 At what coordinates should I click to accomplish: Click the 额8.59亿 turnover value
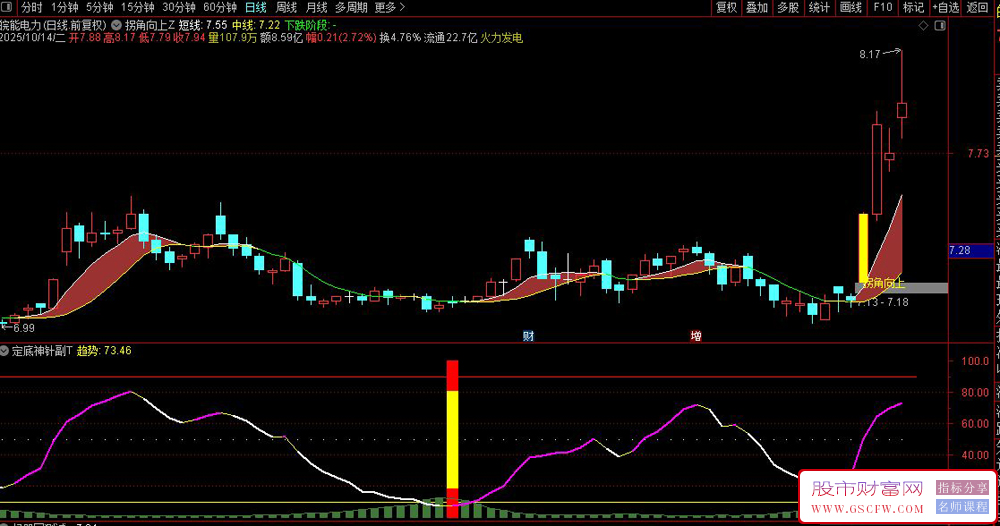coord(281,38)
